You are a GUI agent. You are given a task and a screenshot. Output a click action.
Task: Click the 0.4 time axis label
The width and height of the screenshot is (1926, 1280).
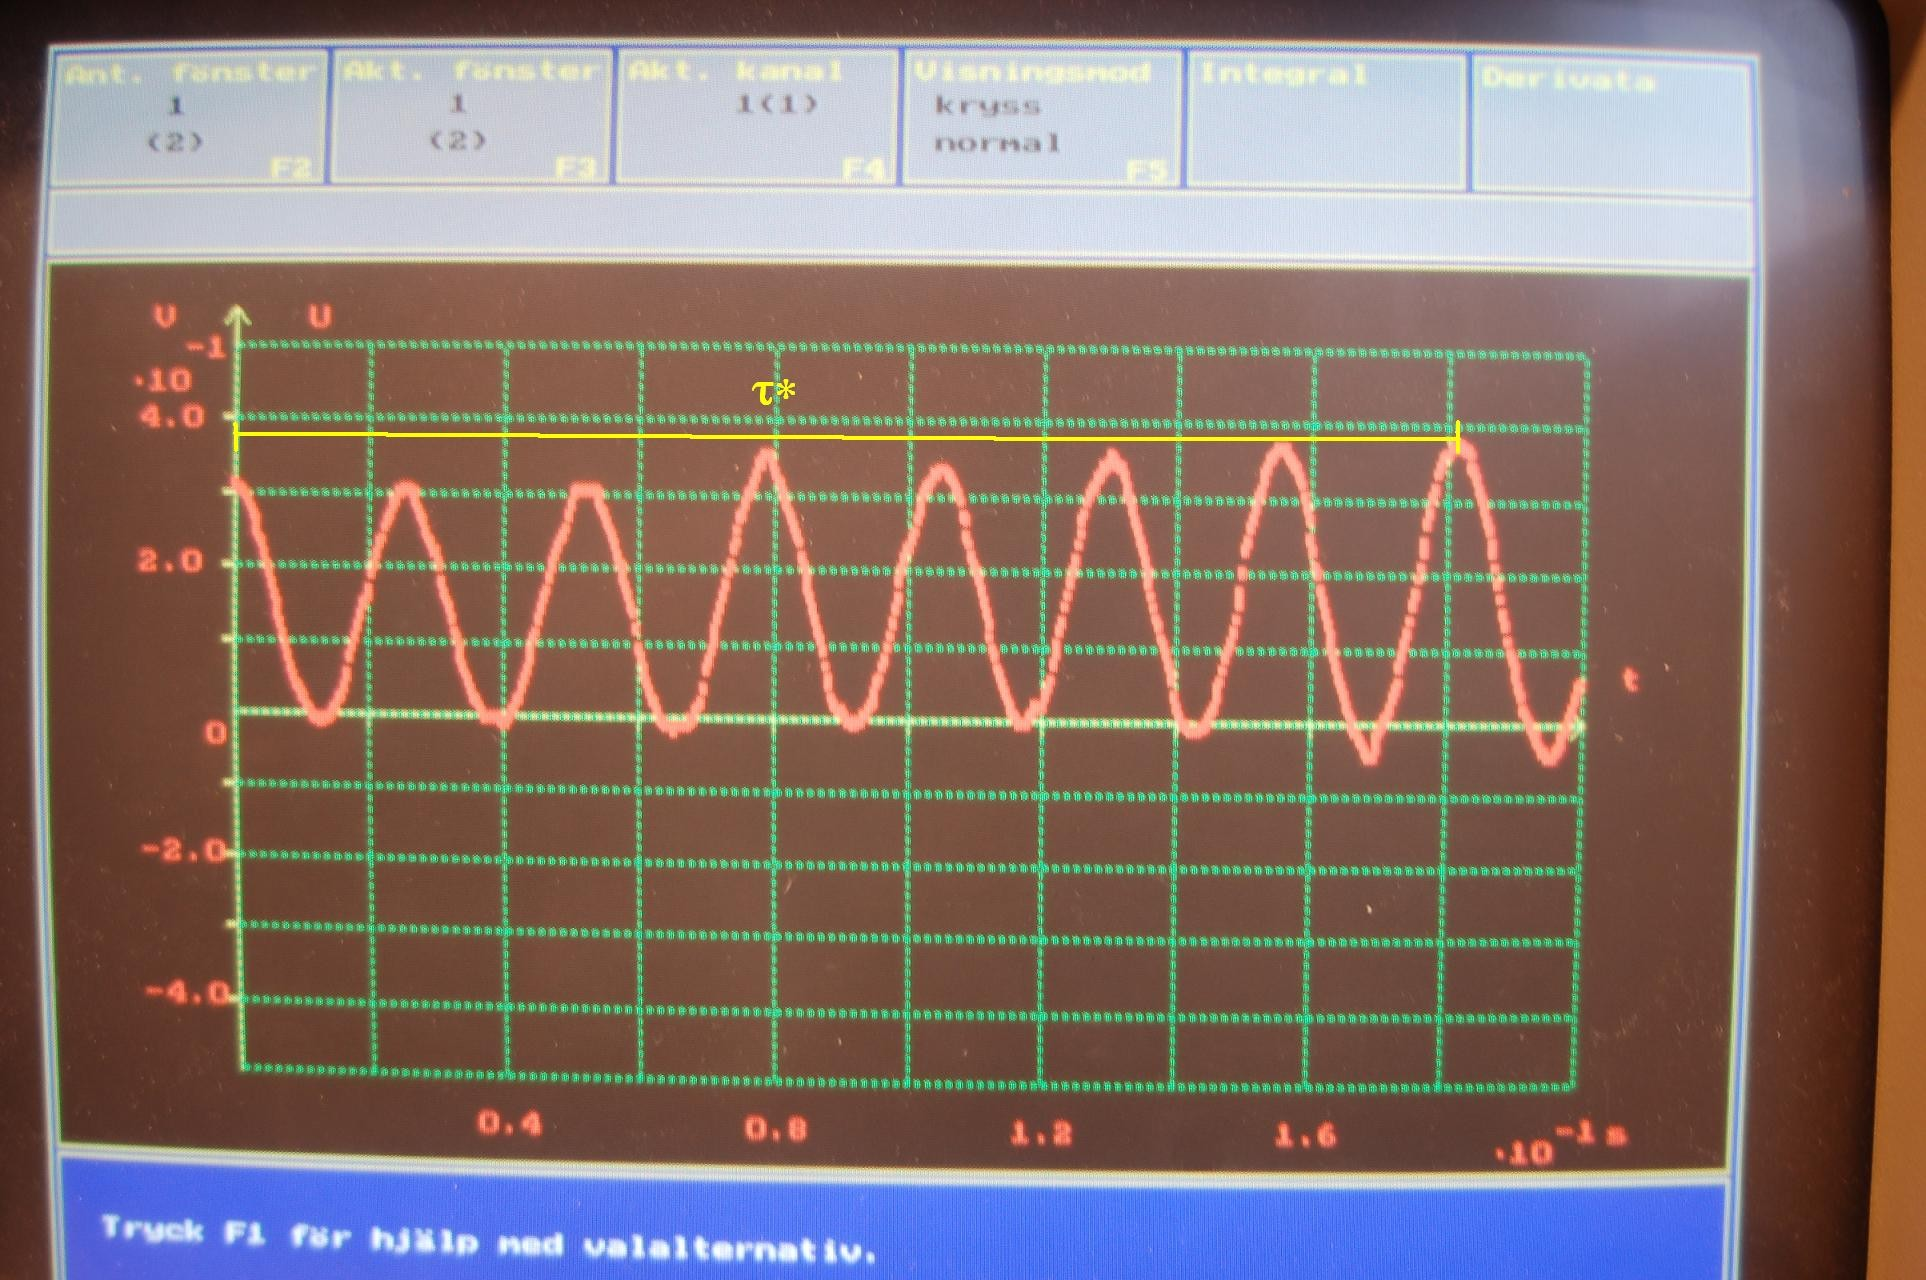(x=510, y=1123)
